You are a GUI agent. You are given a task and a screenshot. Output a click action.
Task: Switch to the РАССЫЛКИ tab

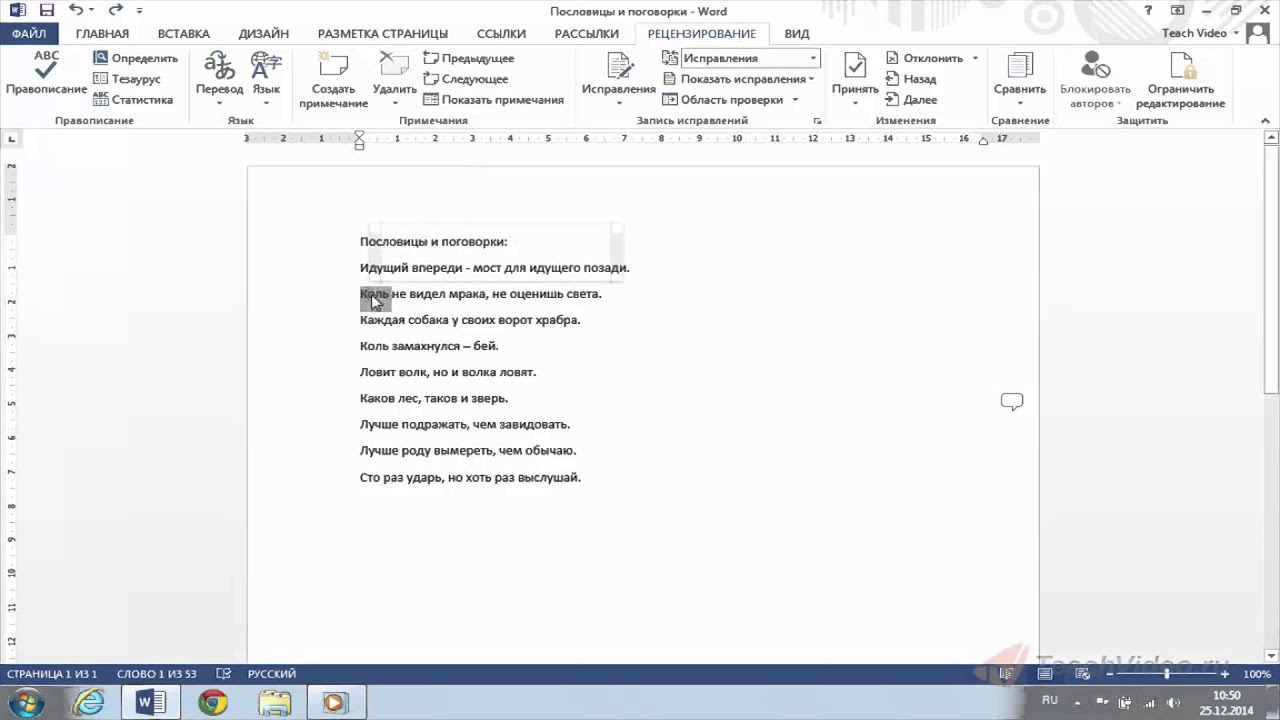point(587,33)
